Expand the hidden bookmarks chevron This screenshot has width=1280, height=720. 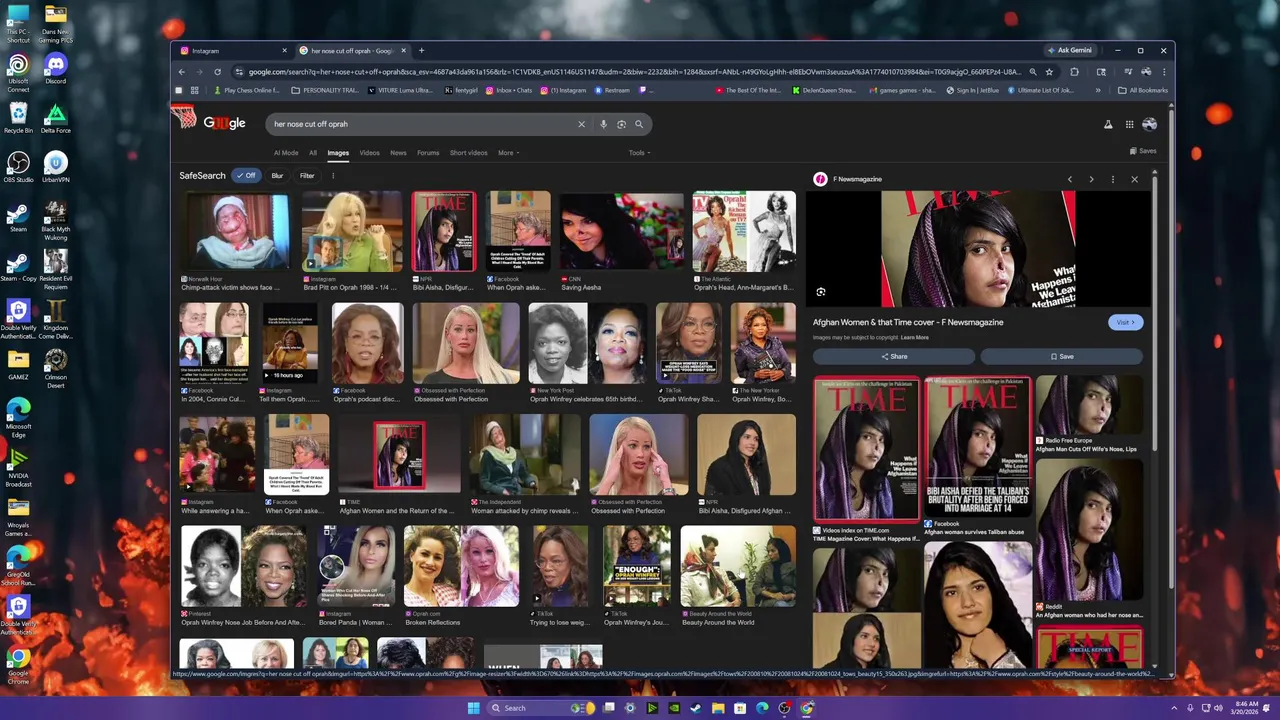pyautogui.click(x=1098, y=90)
